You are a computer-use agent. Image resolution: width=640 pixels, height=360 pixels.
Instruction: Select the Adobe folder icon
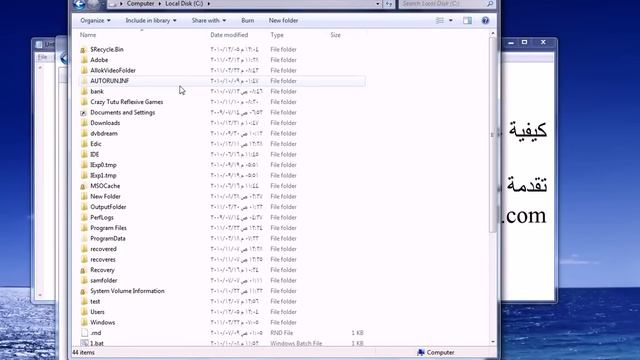tap(84, 60)
